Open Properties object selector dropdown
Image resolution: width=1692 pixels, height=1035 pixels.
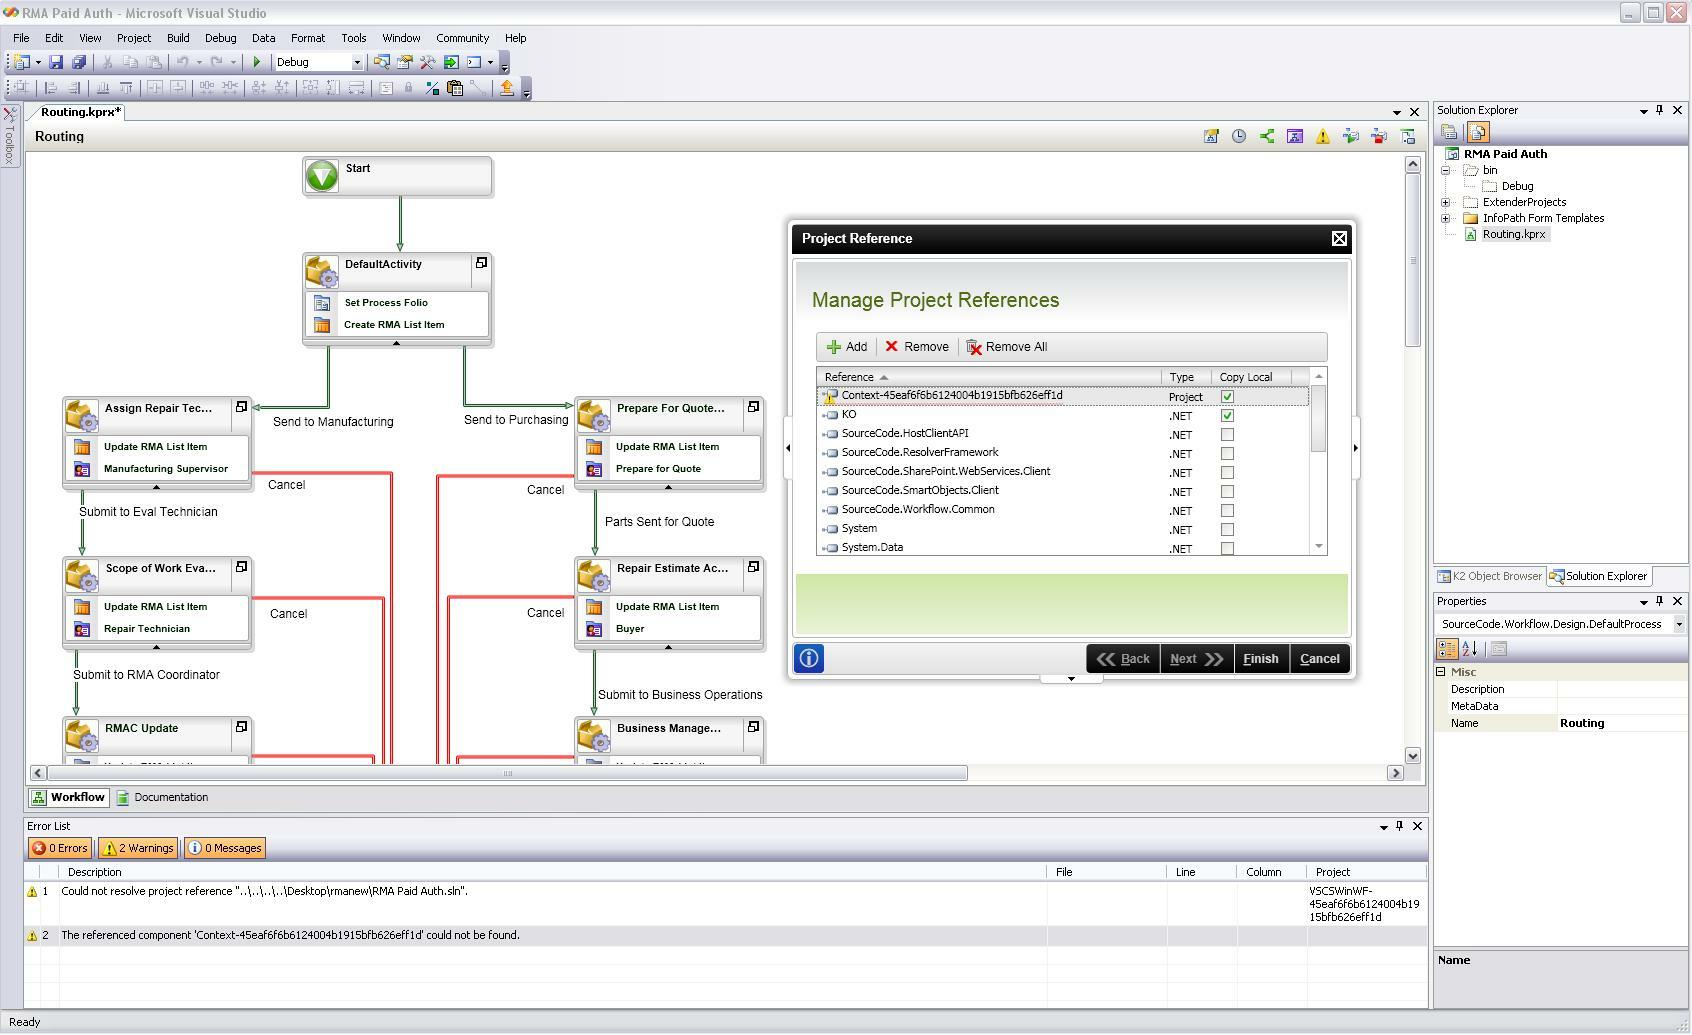[x=1679, y=624]
